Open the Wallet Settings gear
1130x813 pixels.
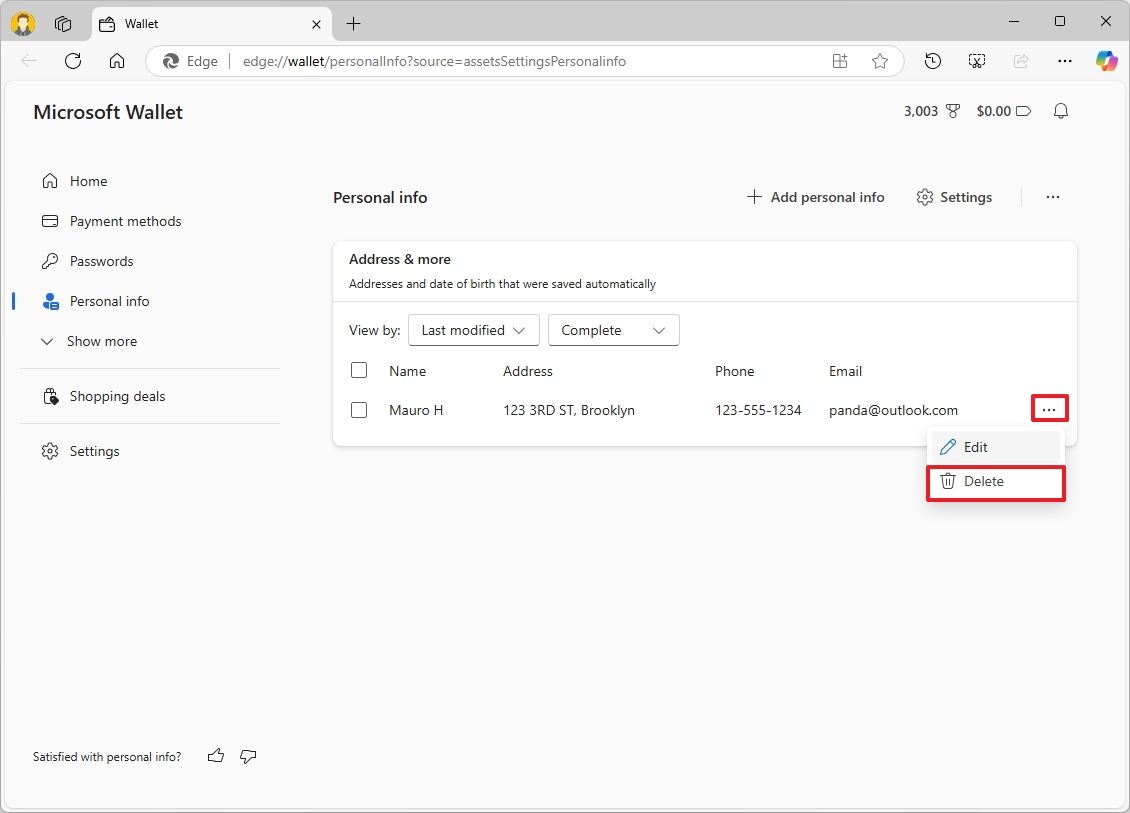(x=953, y=197)
